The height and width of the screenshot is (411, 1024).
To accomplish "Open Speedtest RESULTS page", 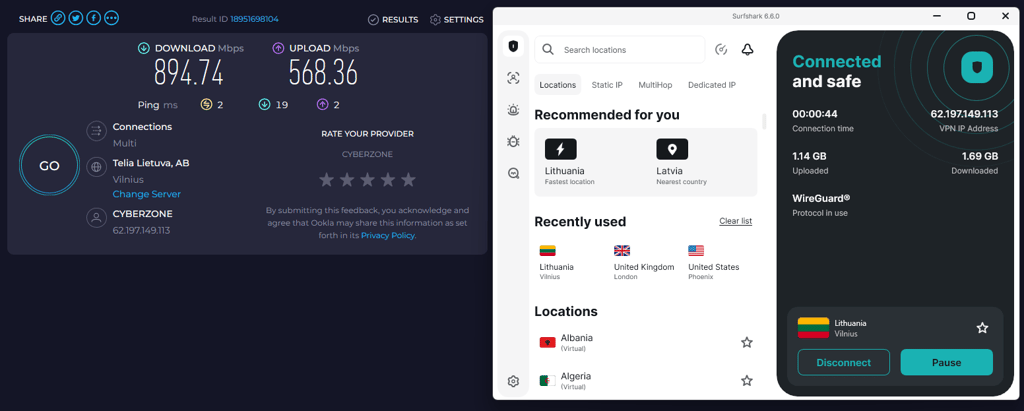I will pyautogui.click(x=393, y=20).
